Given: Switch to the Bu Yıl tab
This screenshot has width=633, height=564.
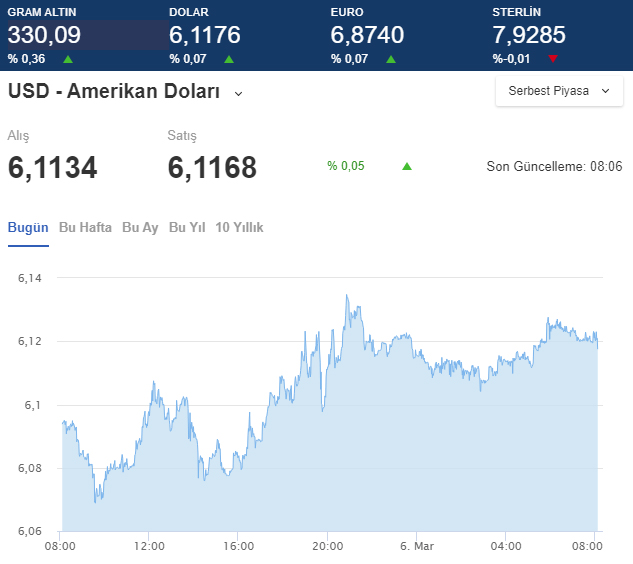Looking at the screenshot, I should tap(187, 227).
